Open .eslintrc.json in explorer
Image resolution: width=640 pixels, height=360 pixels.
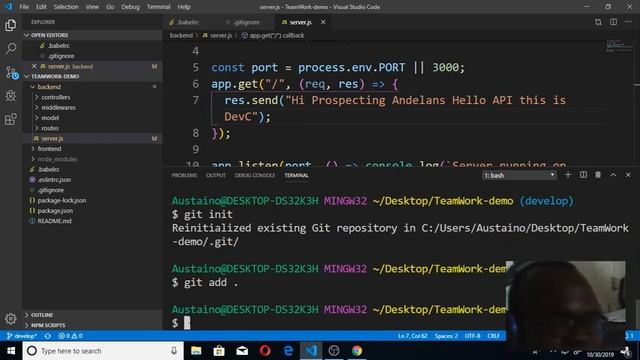click(x=93, y=180)
